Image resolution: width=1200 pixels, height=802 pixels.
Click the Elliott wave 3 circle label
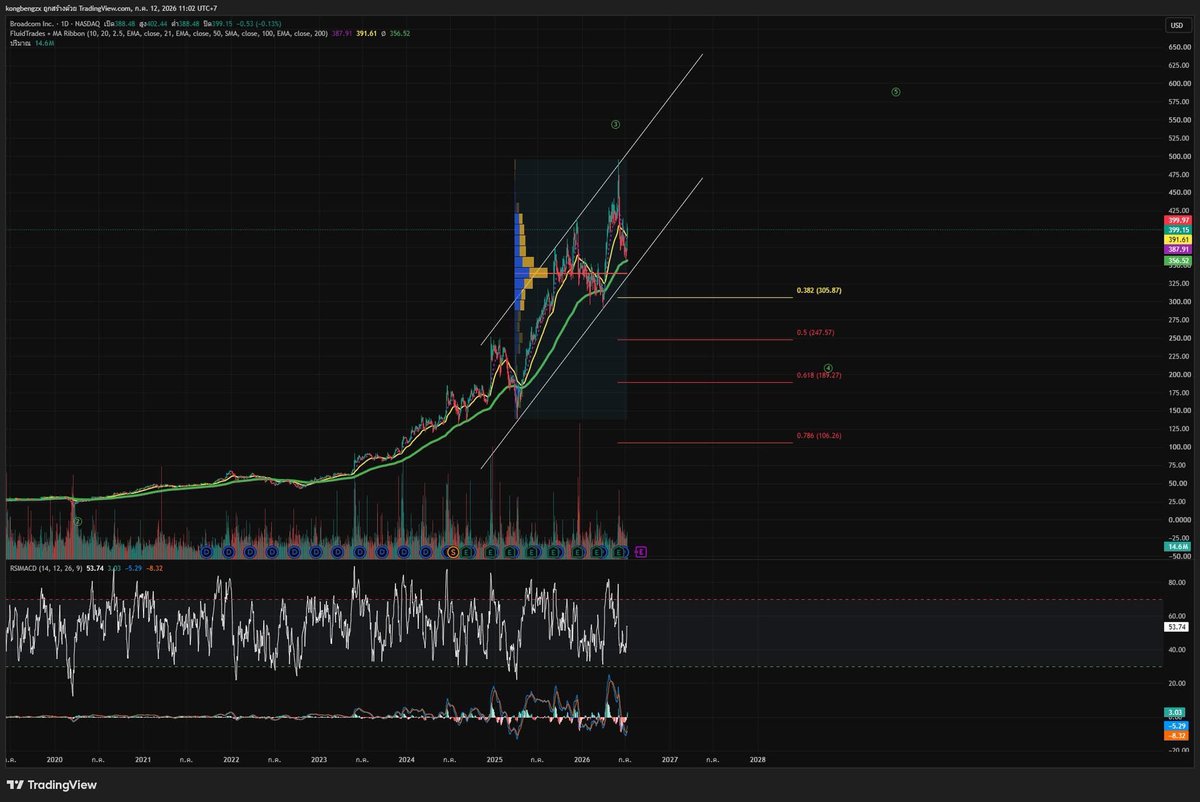616,125
